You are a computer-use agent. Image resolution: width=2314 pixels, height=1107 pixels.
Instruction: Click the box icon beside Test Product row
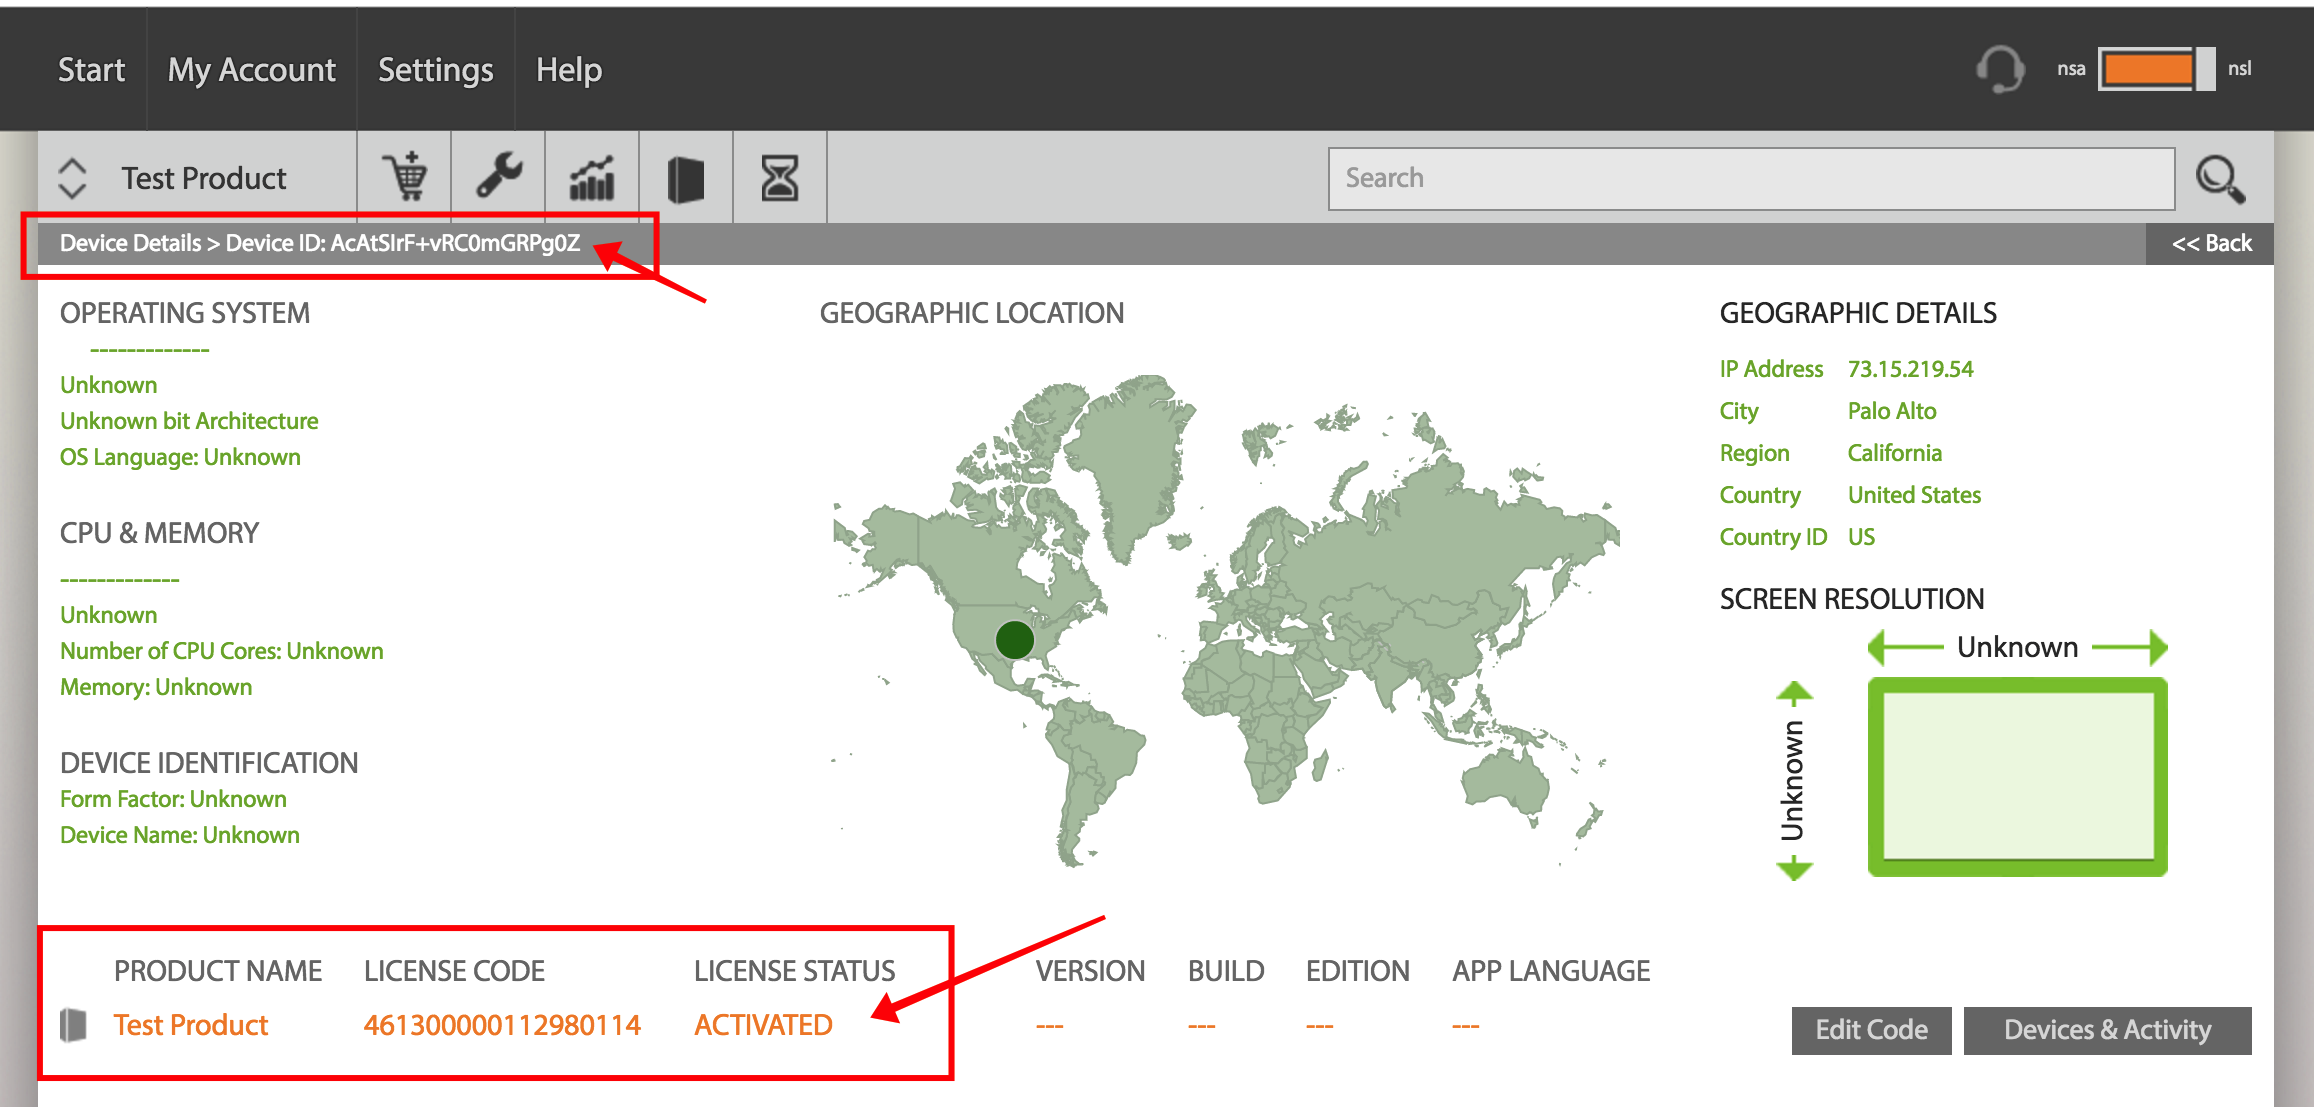click(x=73, y=1025)
